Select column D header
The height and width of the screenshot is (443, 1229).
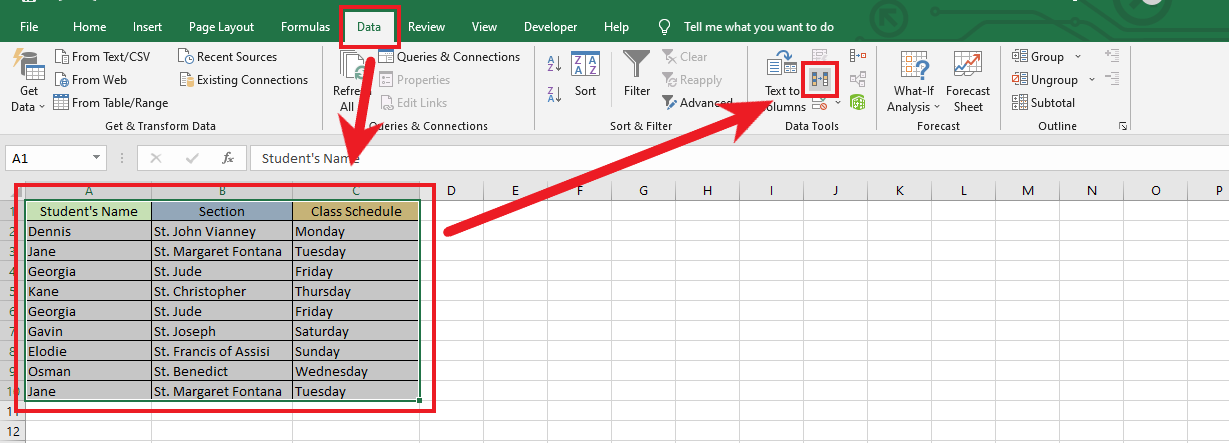click(451, 190)
